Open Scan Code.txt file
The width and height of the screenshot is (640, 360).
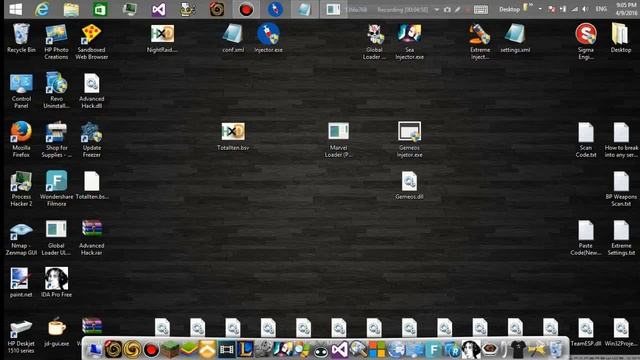pos(586,140)
